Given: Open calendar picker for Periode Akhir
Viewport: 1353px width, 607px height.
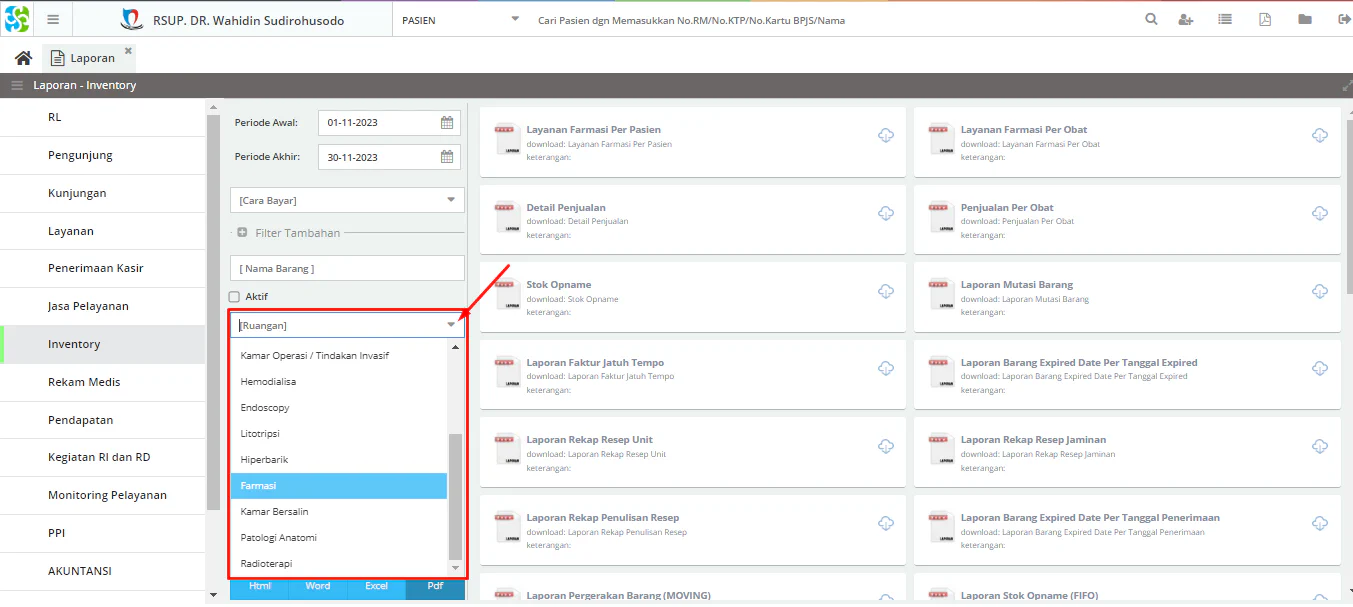Looking at the screenshot, I should (x=447, y=157).
